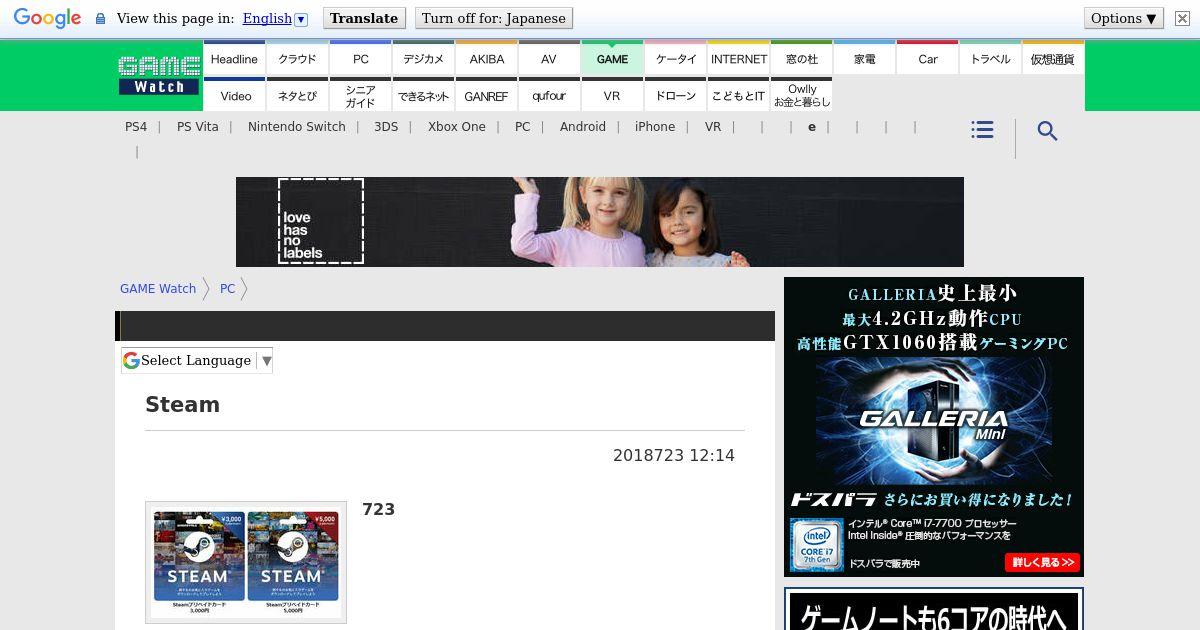Open the Steam prepaid cards thumbnail
Viewport: 1200px width, 630px height.
[x=246, y=563]
